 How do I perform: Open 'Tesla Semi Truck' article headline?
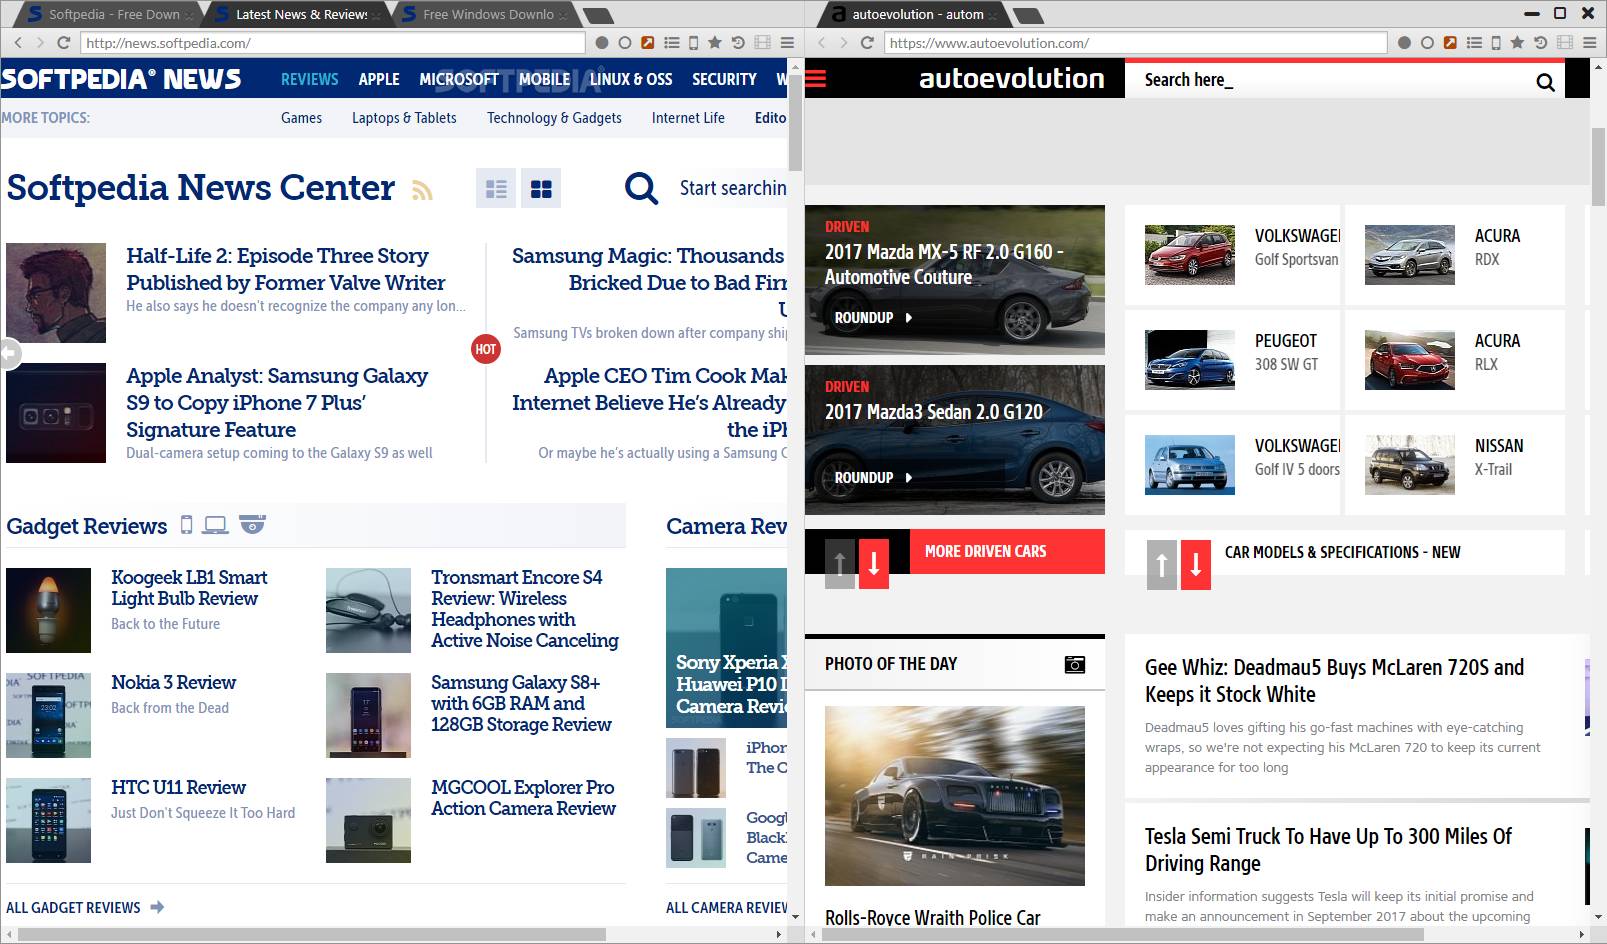click(x=1328, y=850)
